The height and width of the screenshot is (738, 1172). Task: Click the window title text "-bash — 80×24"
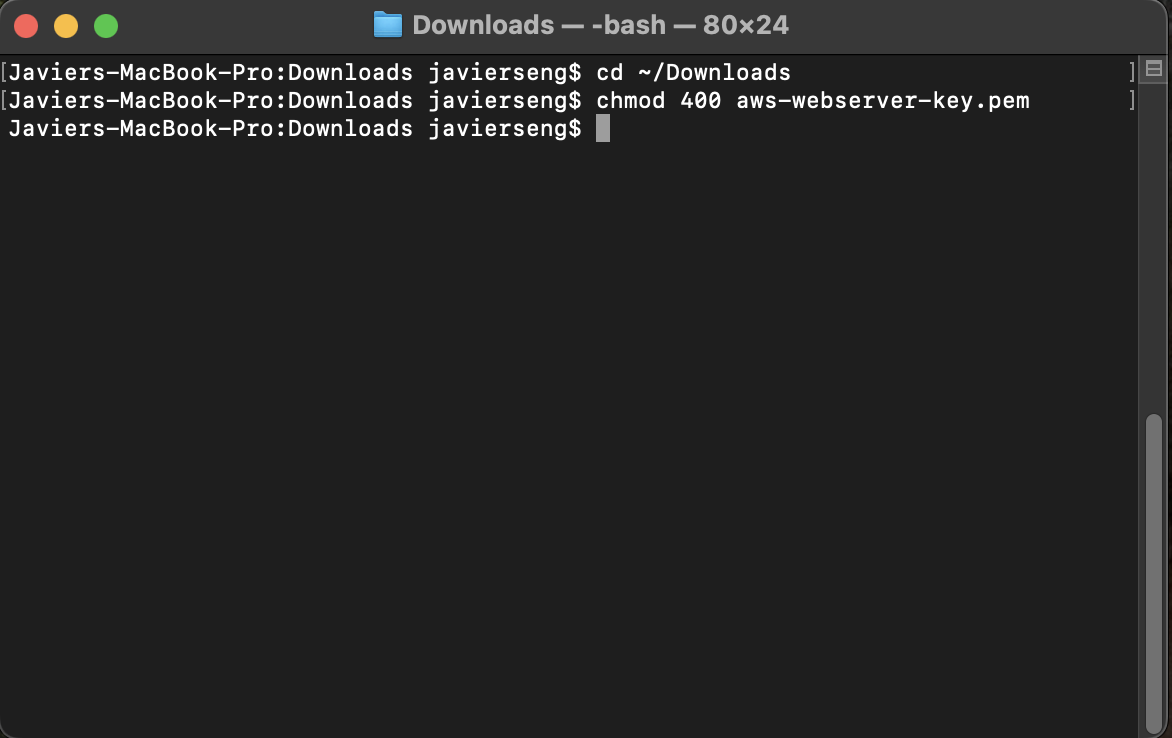point(689,25)
